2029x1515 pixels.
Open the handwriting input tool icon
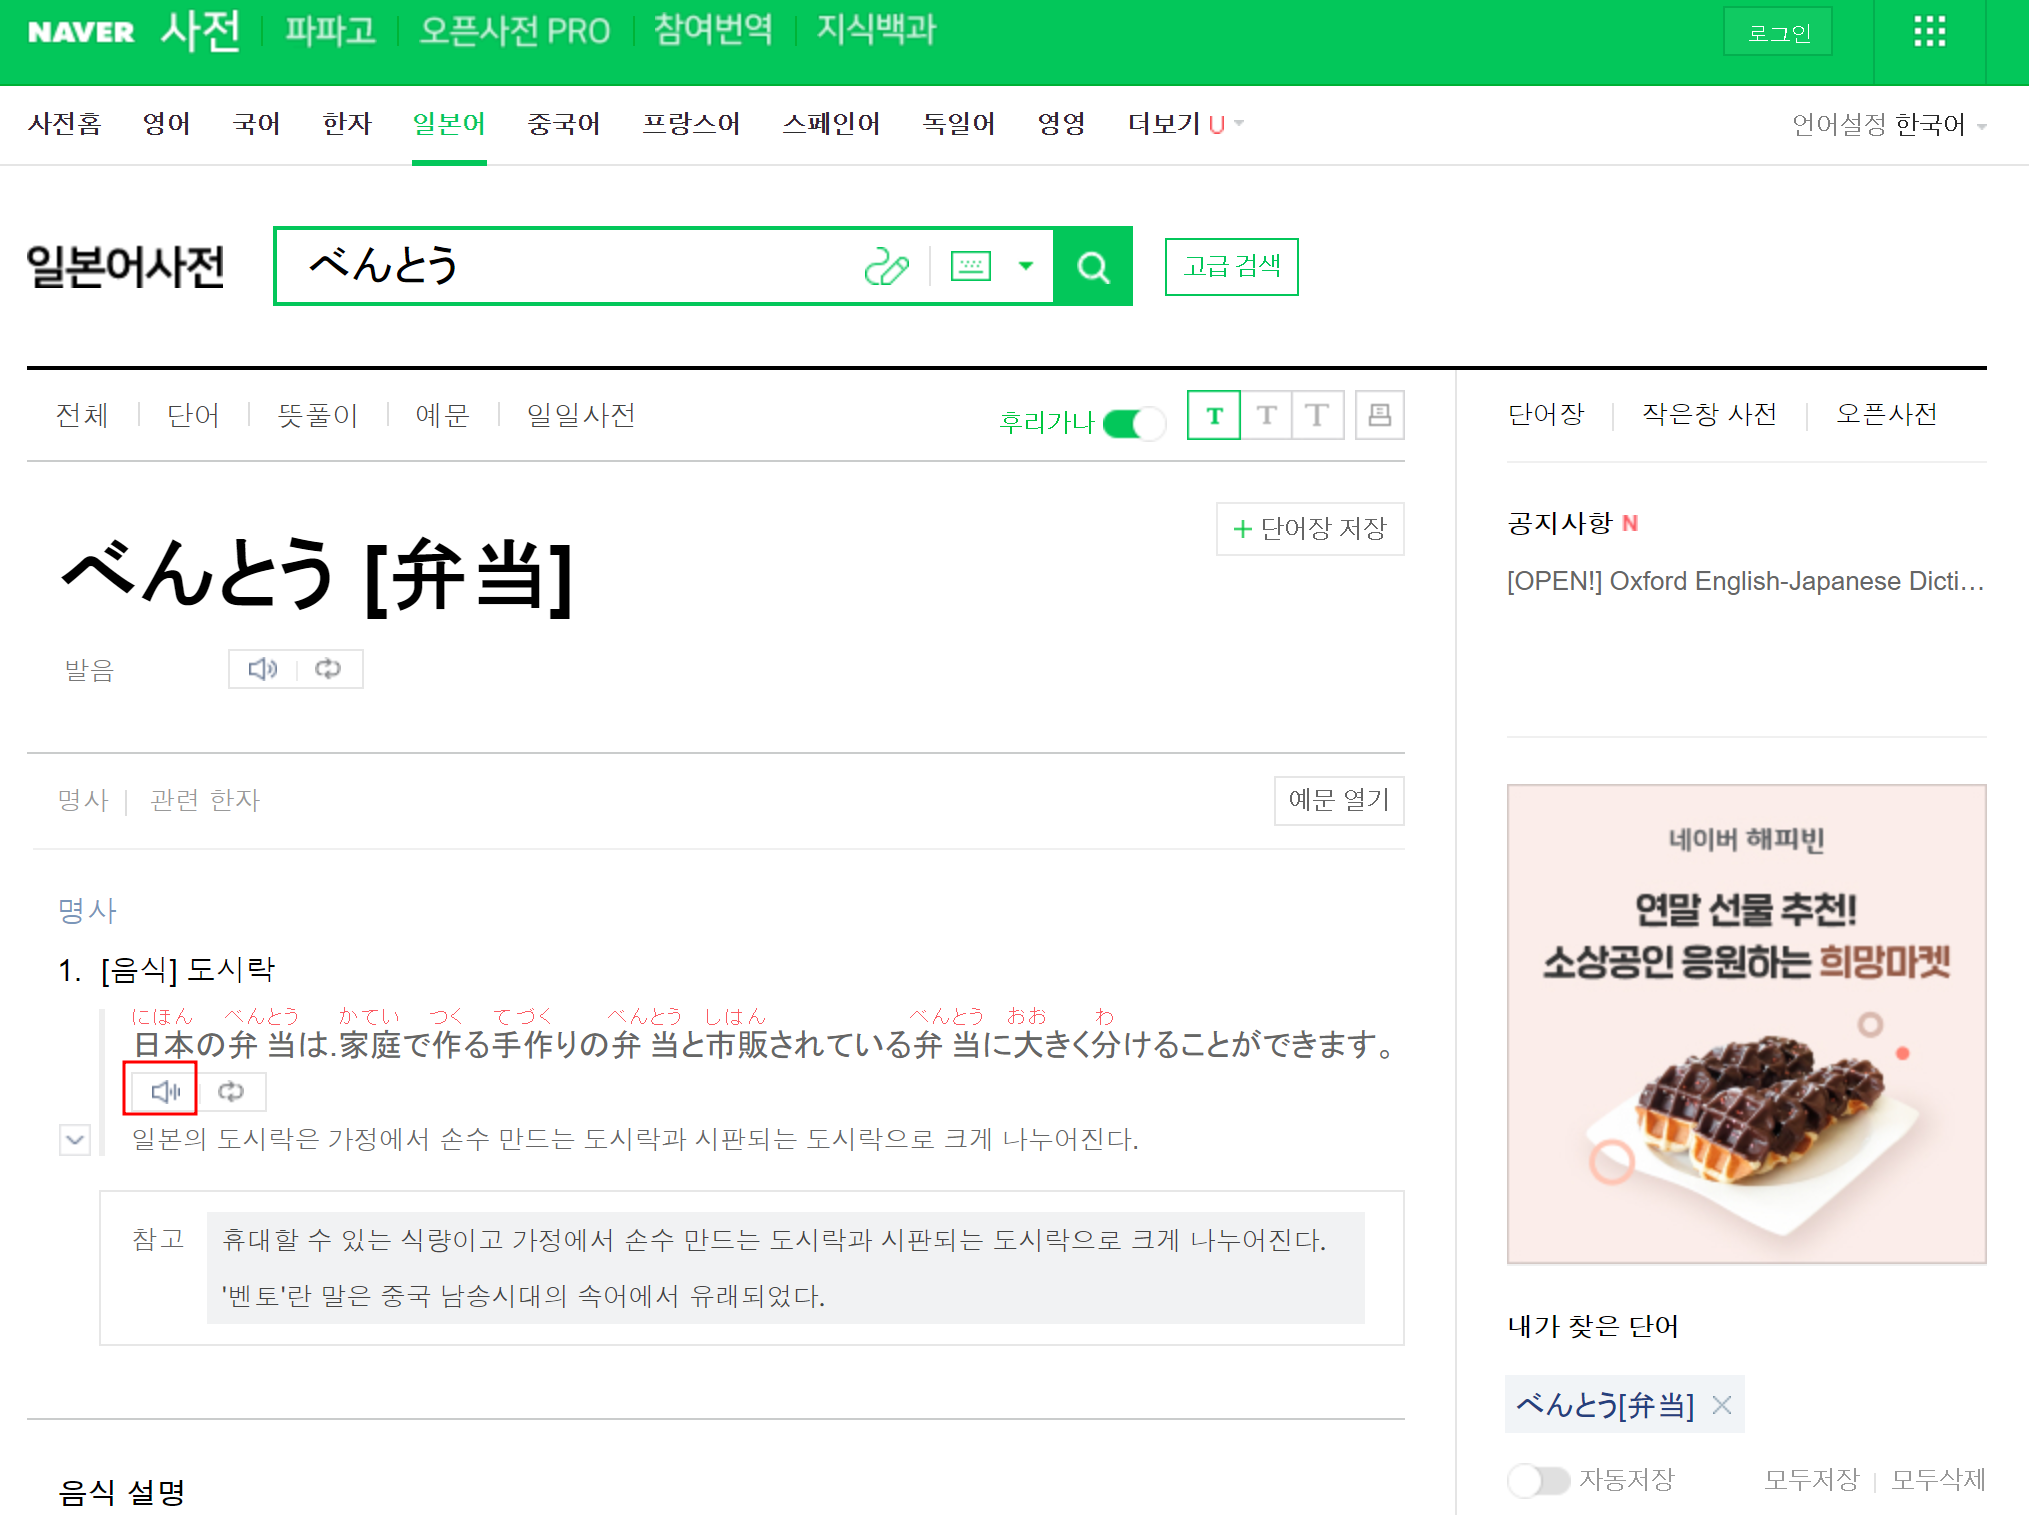tap(886, 267)
